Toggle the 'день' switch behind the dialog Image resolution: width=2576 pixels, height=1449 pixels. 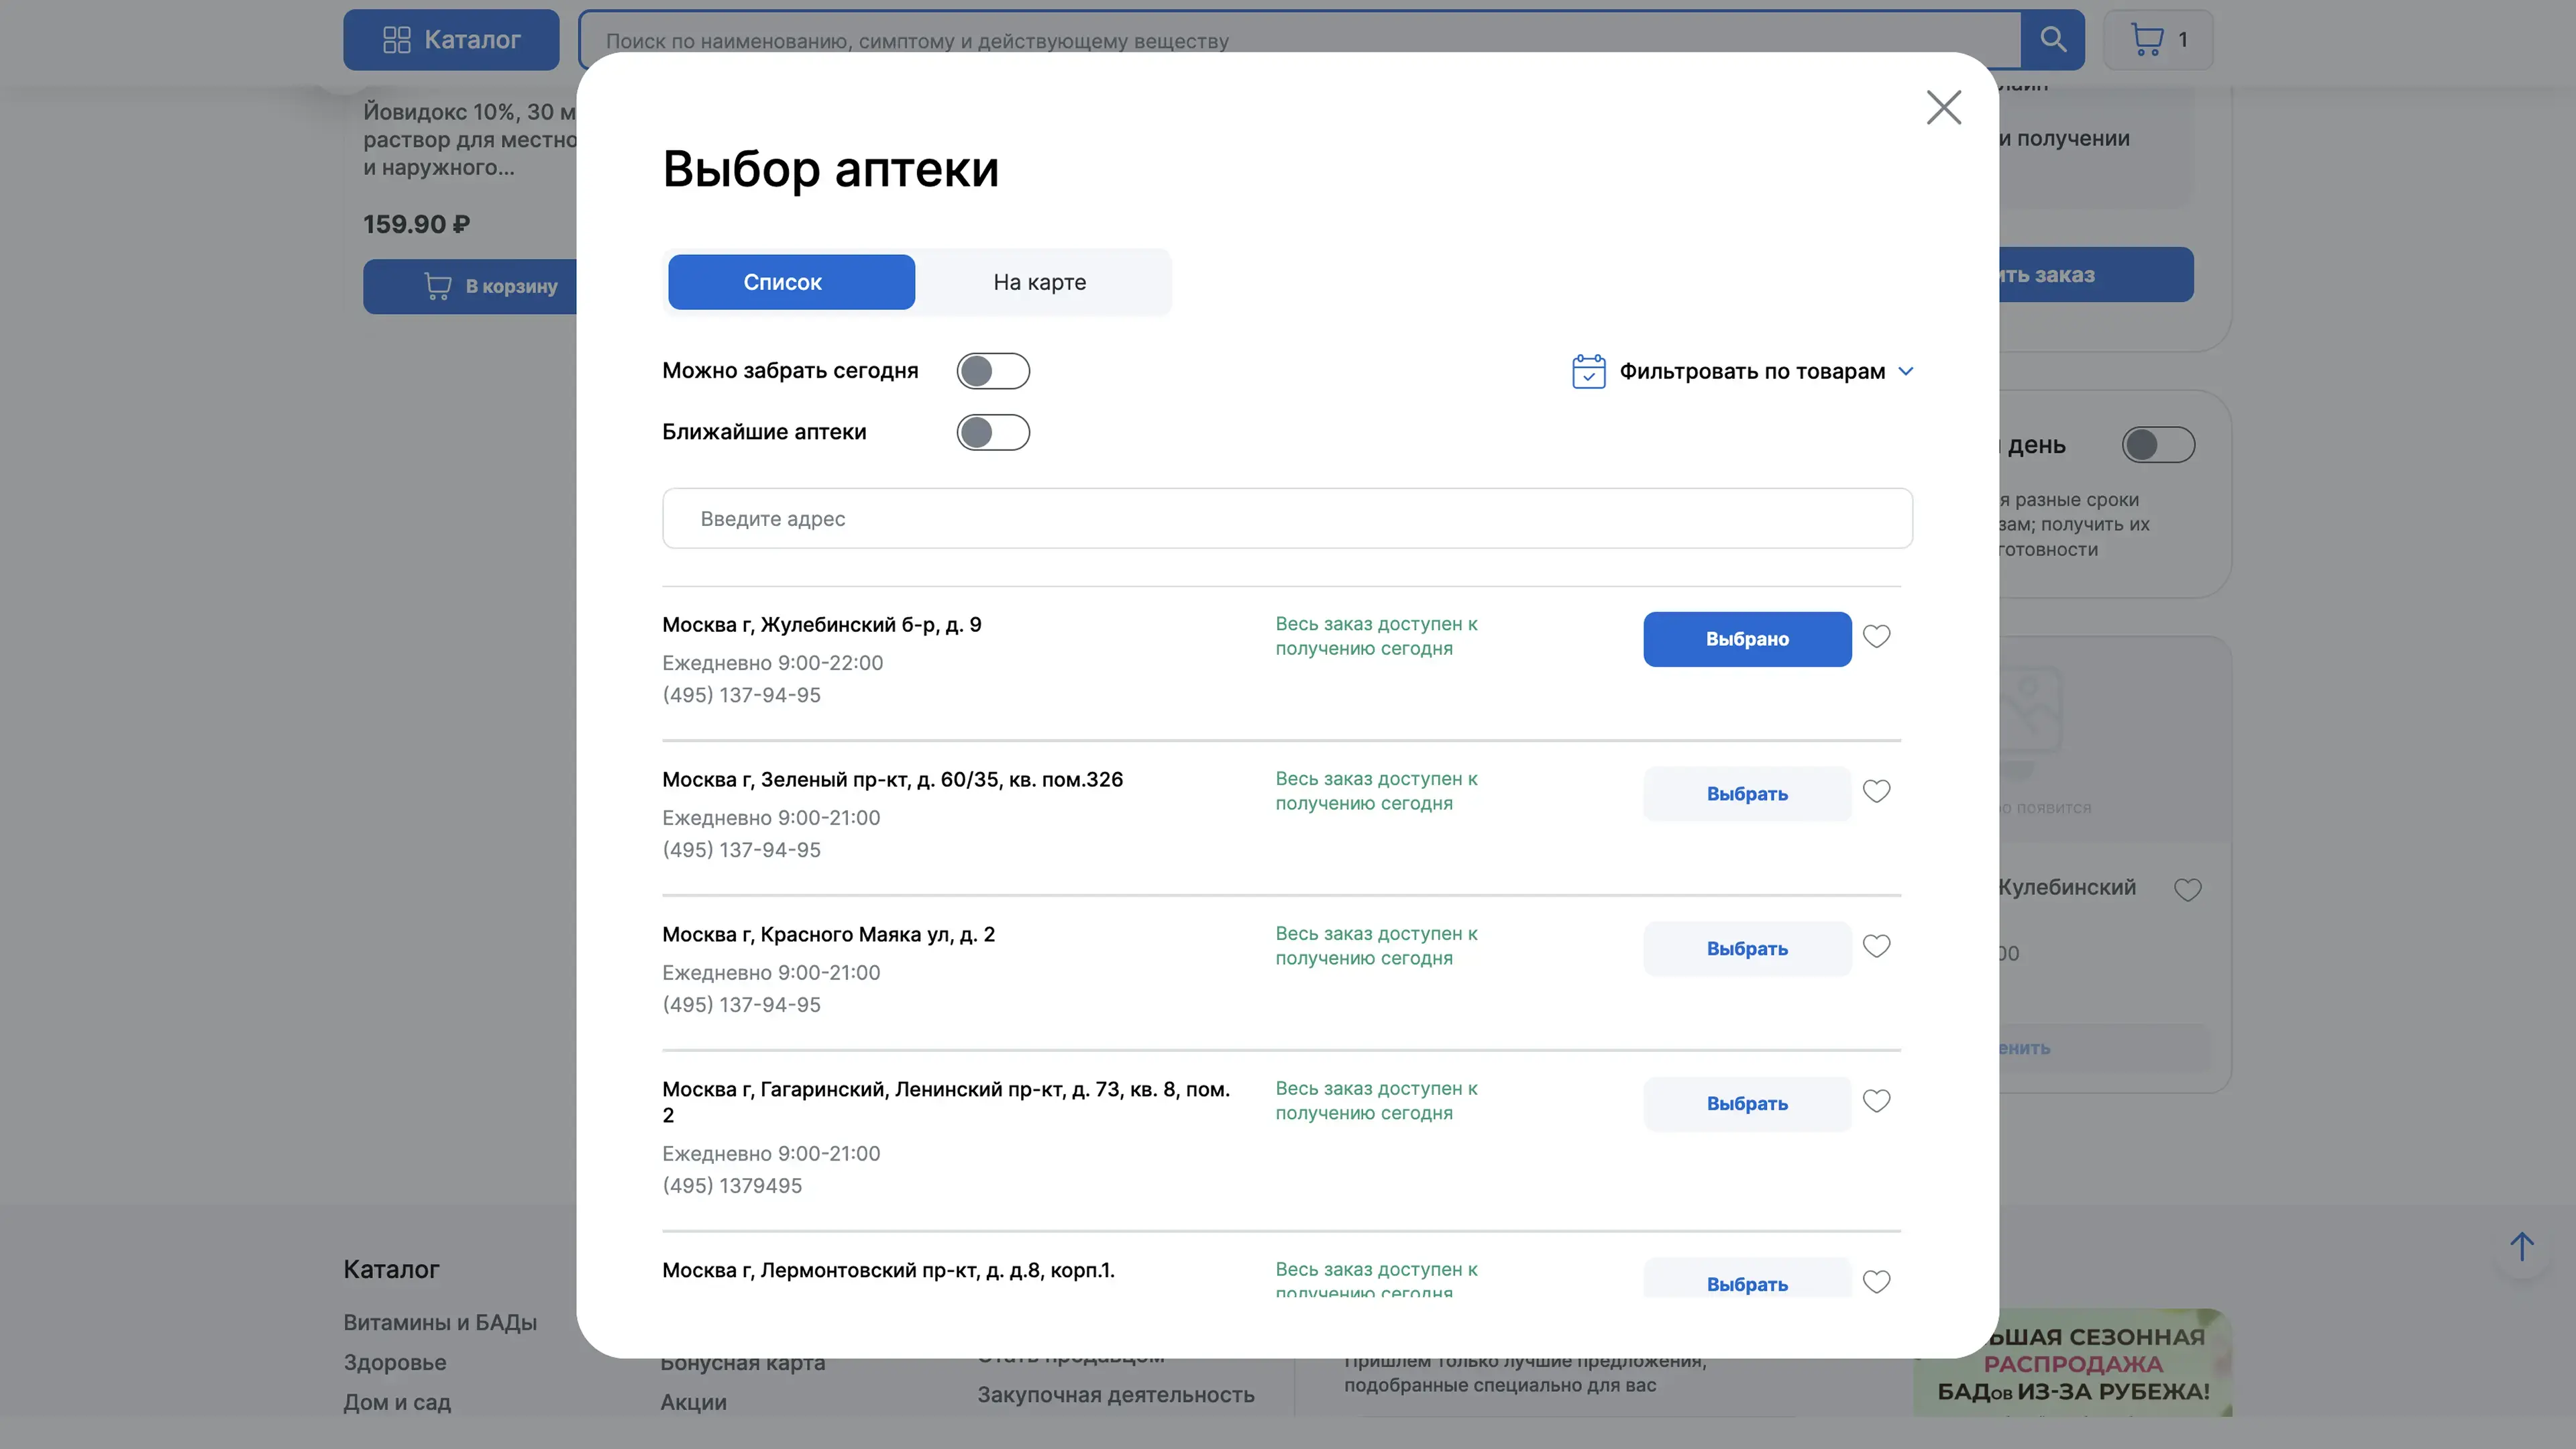2158,445
